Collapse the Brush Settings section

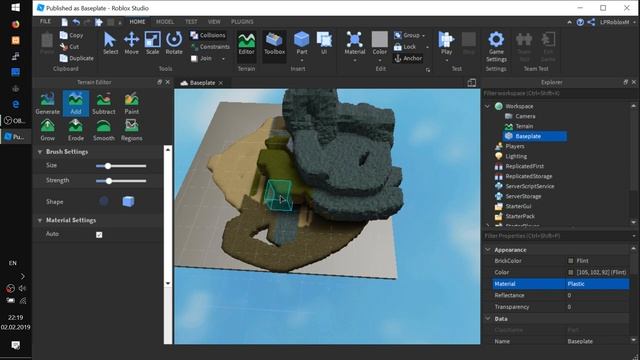tap(40, 152)
